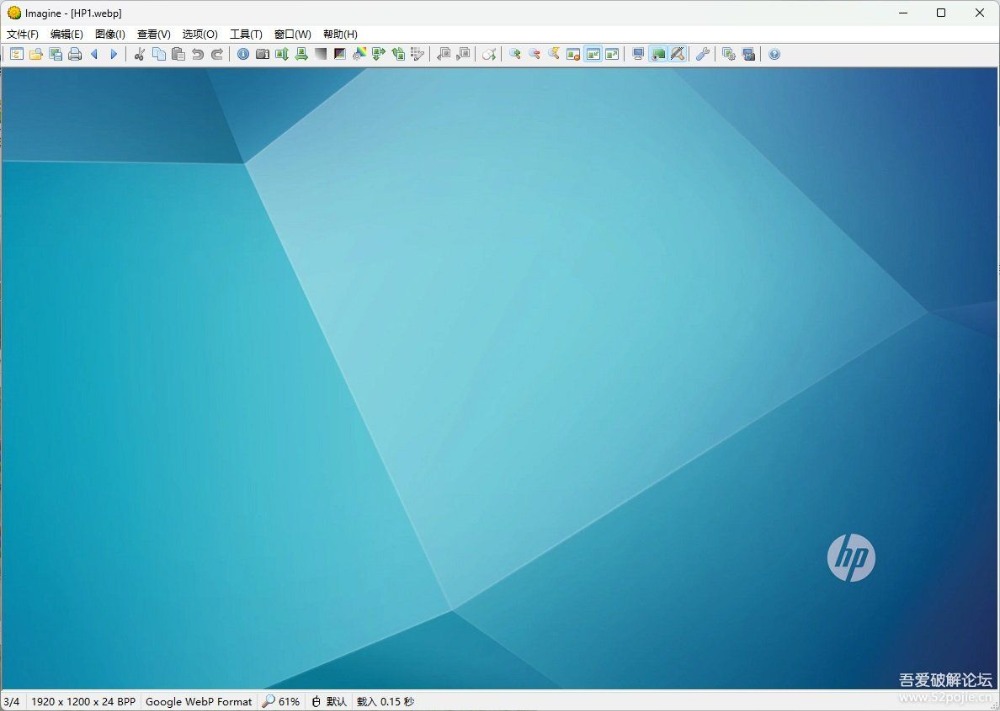1000x711 pixels.
Task: Click the cut scissors icon
Action: [x=140, y=54]
